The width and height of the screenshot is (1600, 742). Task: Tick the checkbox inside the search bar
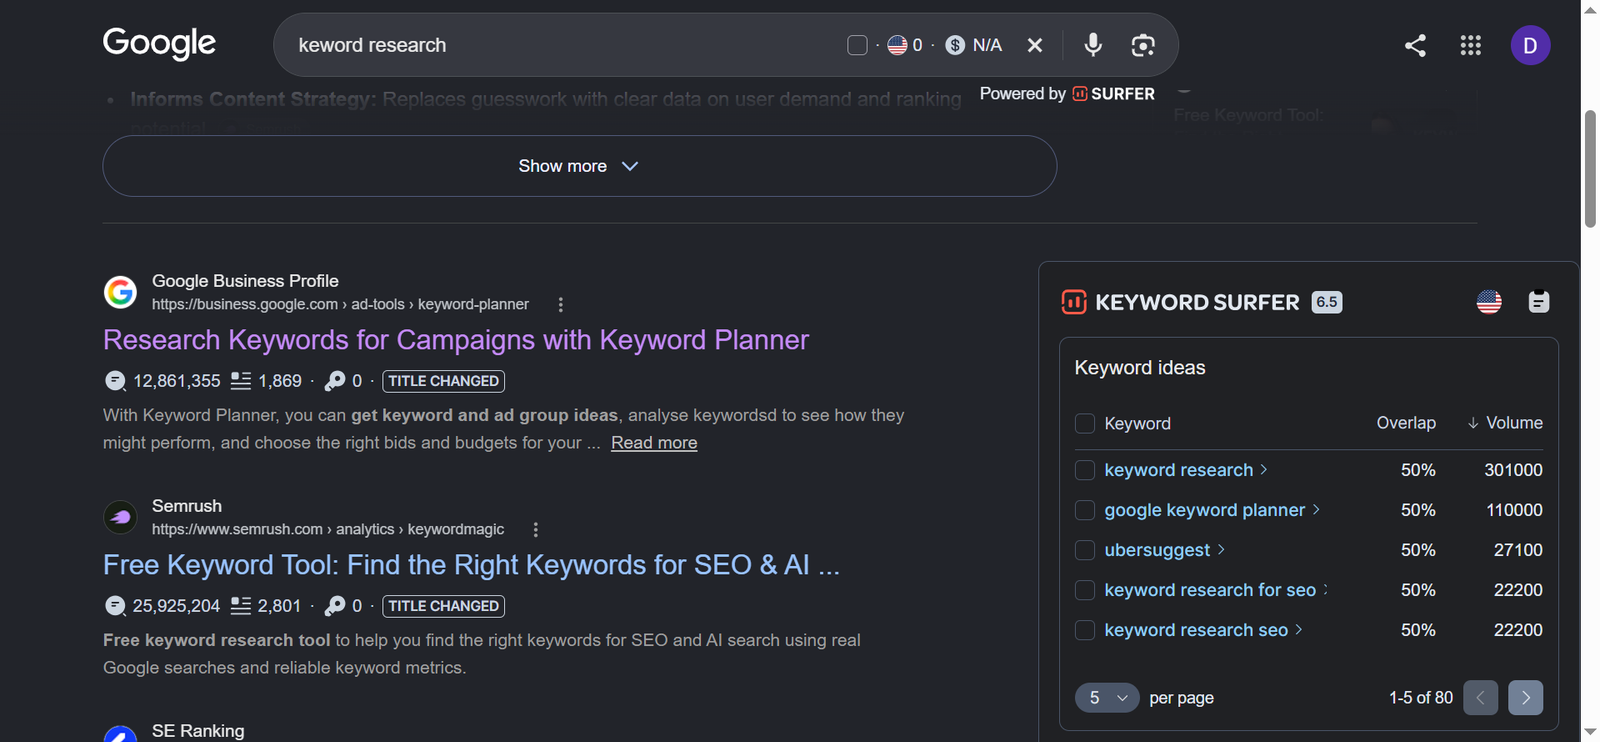pos(857,45)
